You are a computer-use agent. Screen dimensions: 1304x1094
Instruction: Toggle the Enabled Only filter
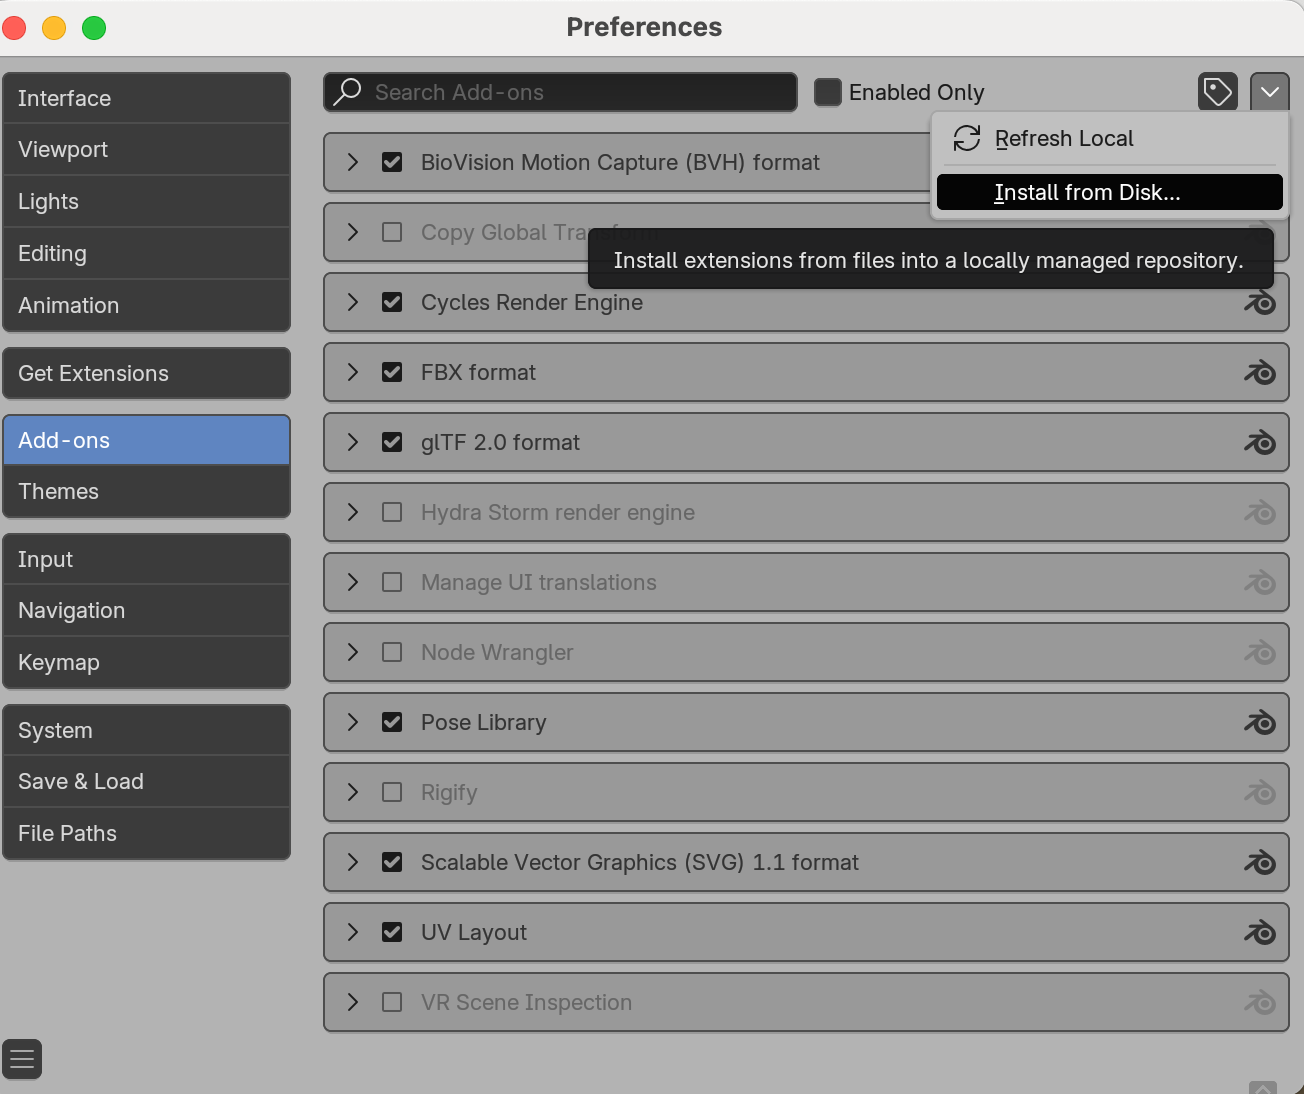[827, 92]
